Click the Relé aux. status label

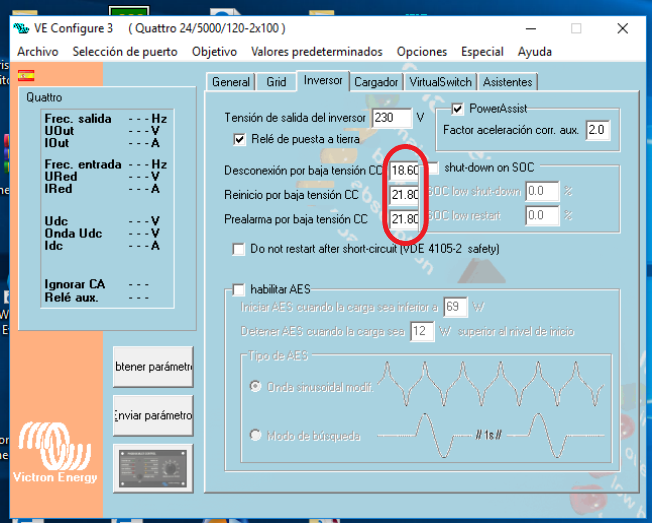tap(72, 298)
